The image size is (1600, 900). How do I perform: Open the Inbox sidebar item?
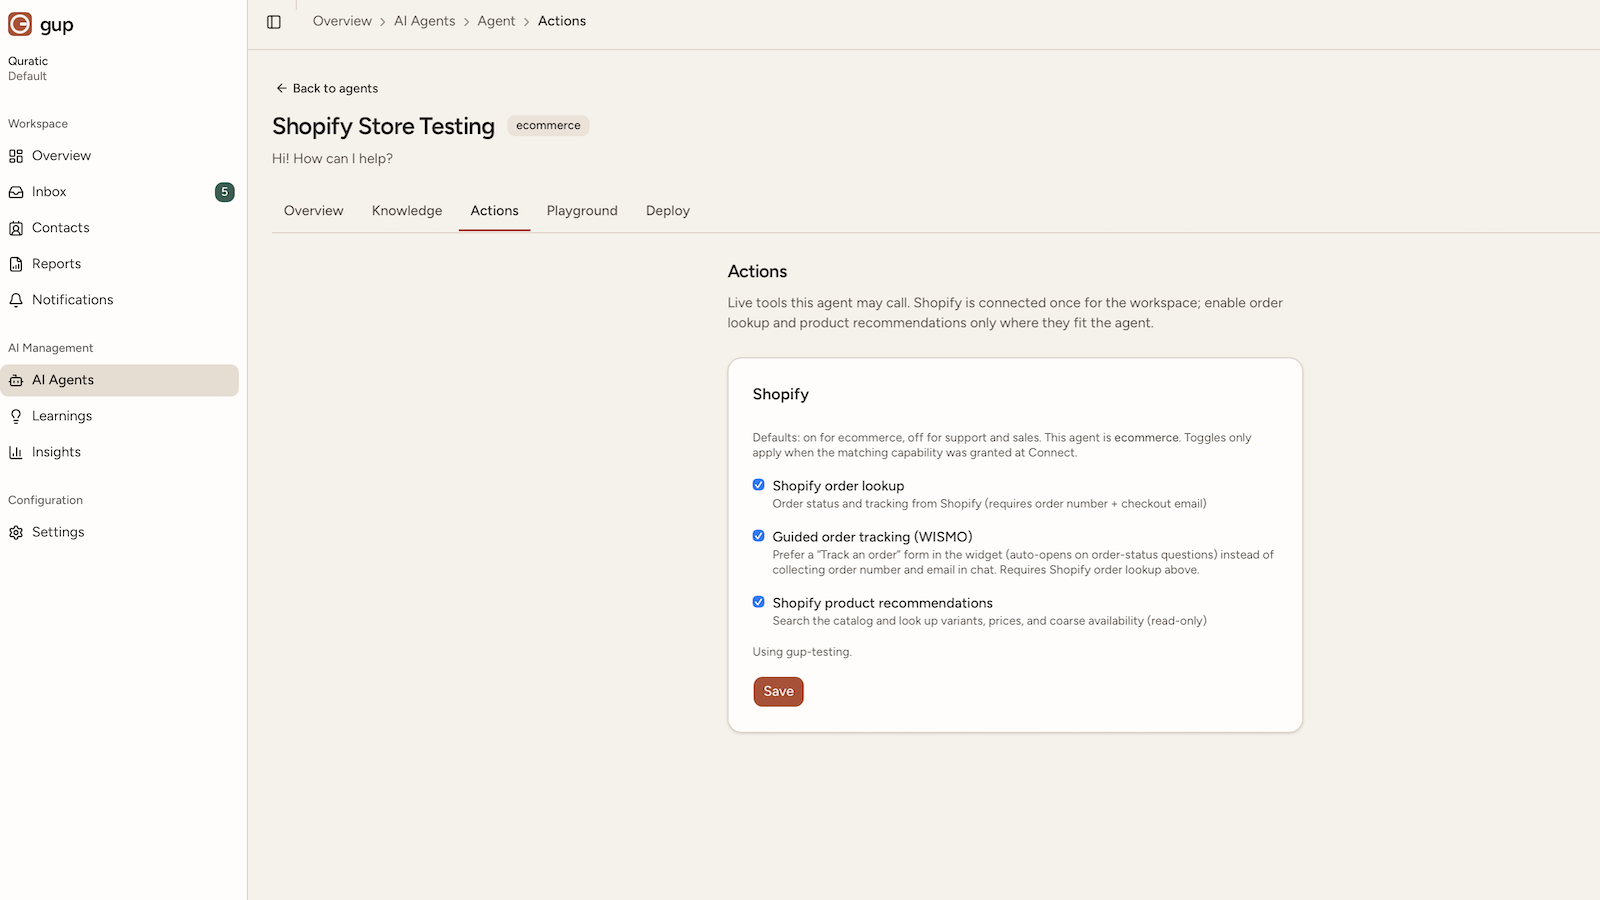pyautogui.click(x=120, y=192)
